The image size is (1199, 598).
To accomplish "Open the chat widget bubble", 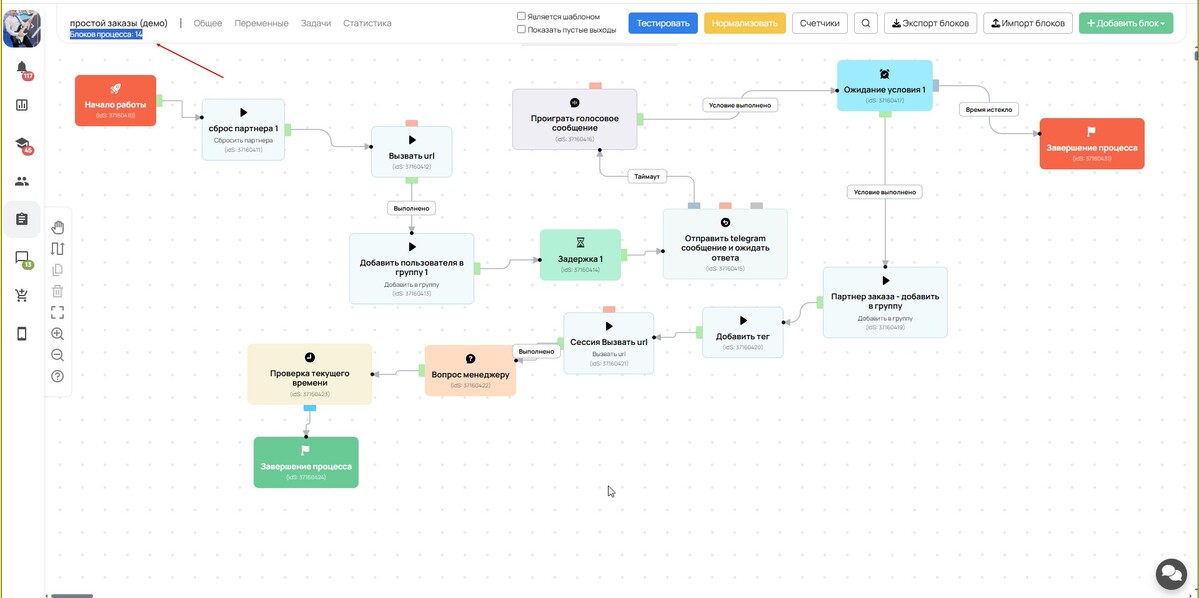I will 1170,573.
